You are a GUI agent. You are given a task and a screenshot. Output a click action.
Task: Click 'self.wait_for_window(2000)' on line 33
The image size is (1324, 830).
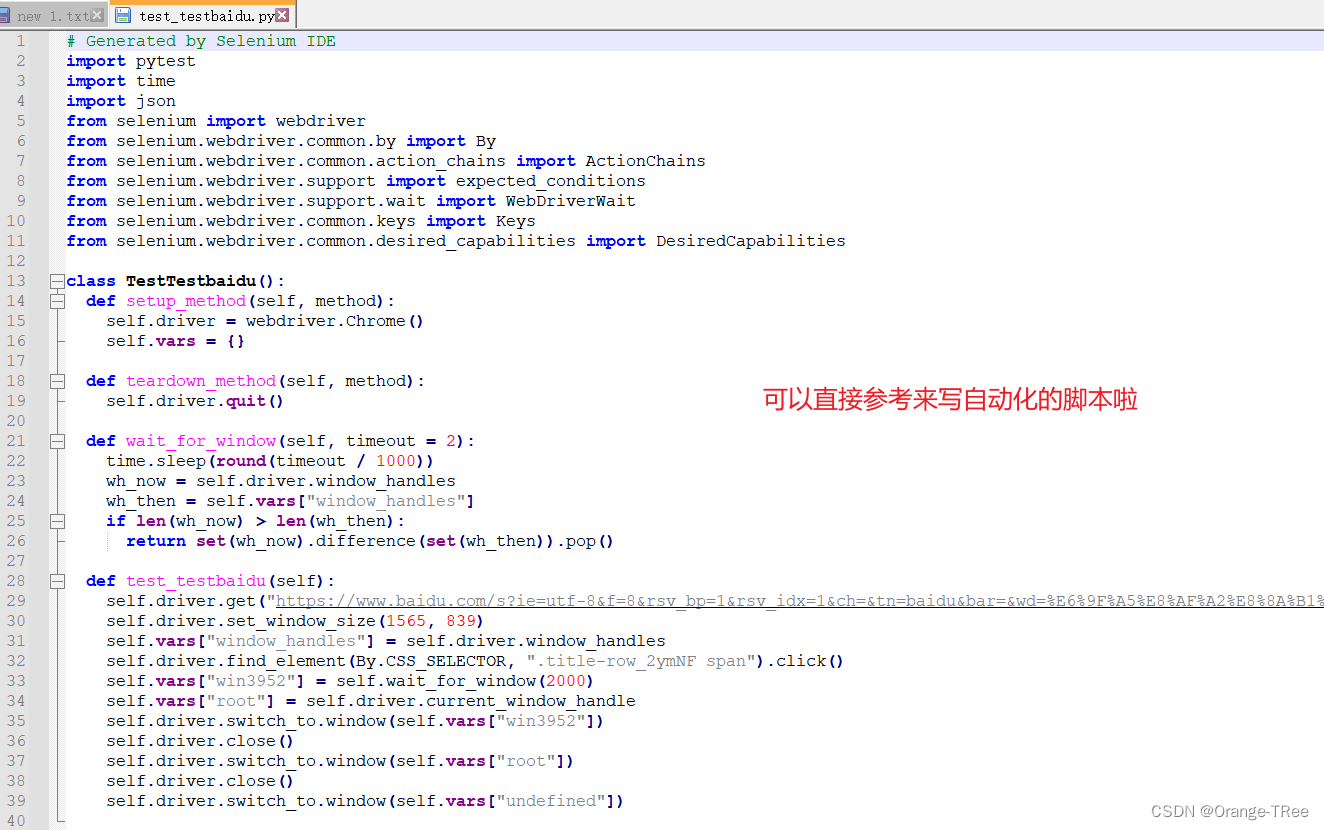click(x=466, y=681)
